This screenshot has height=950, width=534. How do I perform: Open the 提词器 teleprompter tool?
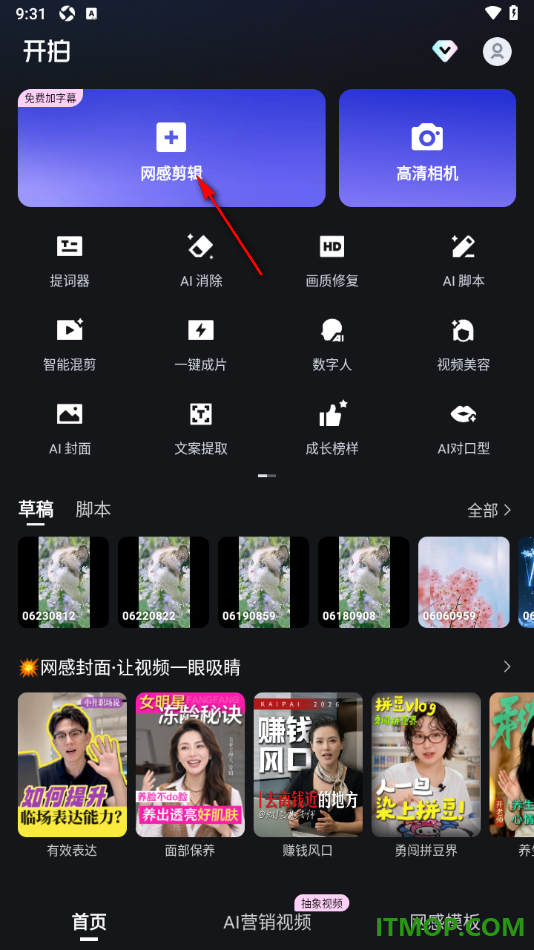point(70,262)
